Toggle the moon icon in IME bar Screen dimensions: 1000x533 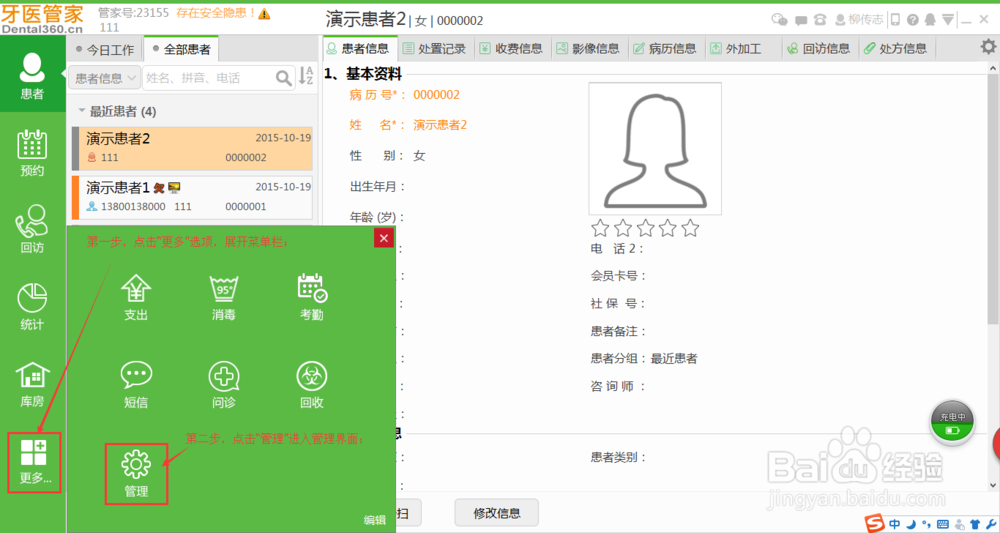[912, 524]
